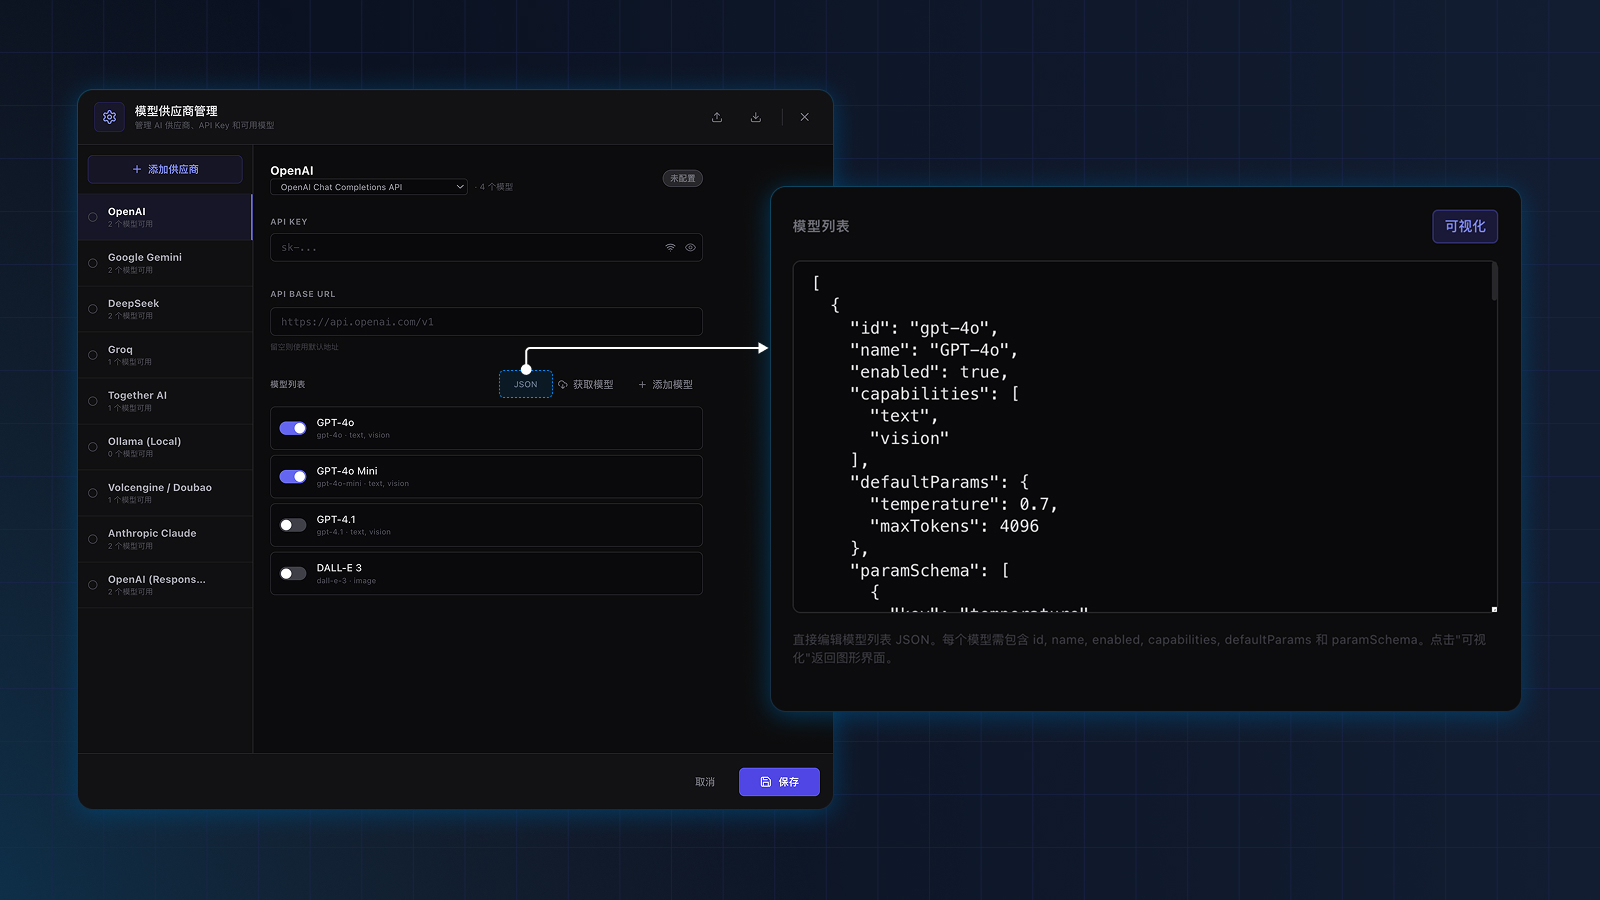Click the status circle beside Anthropic Claude
The image size is (1600, 900).
point(93,539)
